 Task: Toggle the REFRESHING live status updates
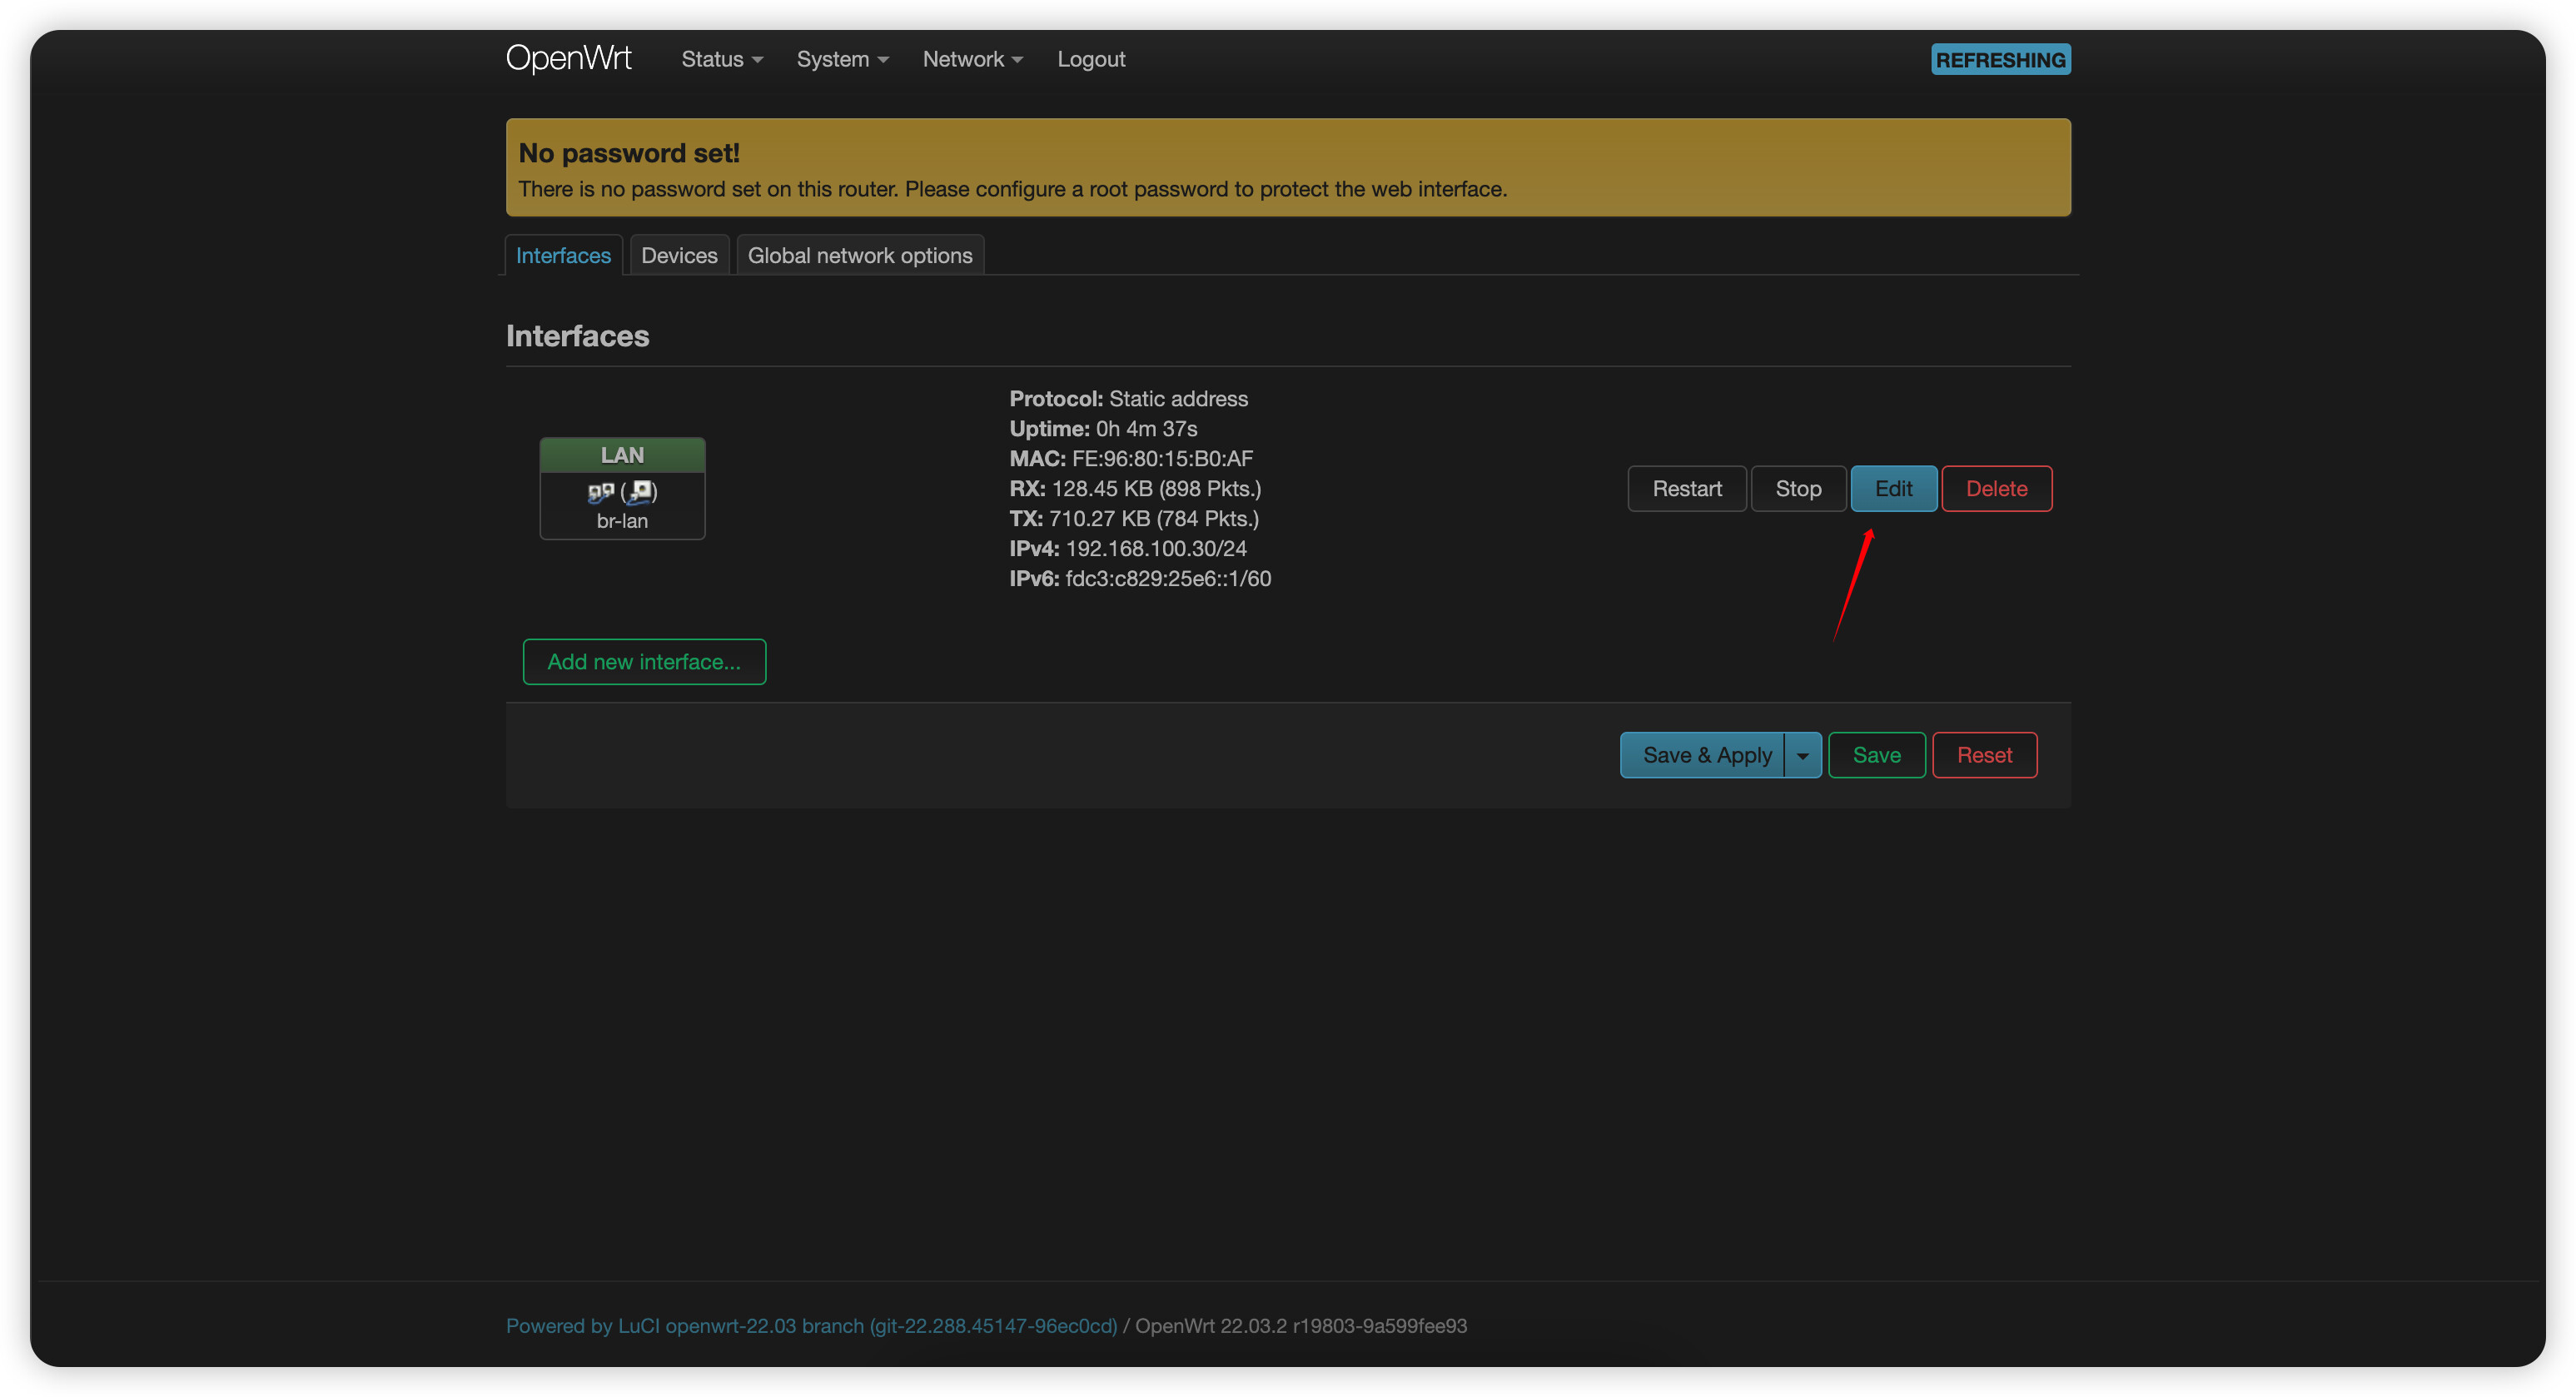click(x=2000, y=59)
